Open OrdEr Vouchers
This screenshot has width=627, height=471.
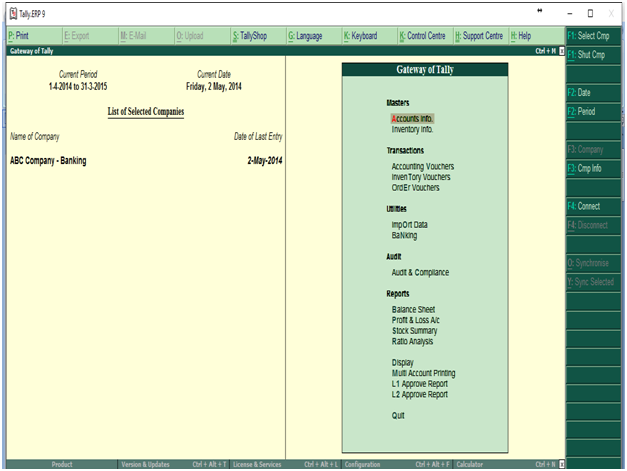tap(415, 188)
